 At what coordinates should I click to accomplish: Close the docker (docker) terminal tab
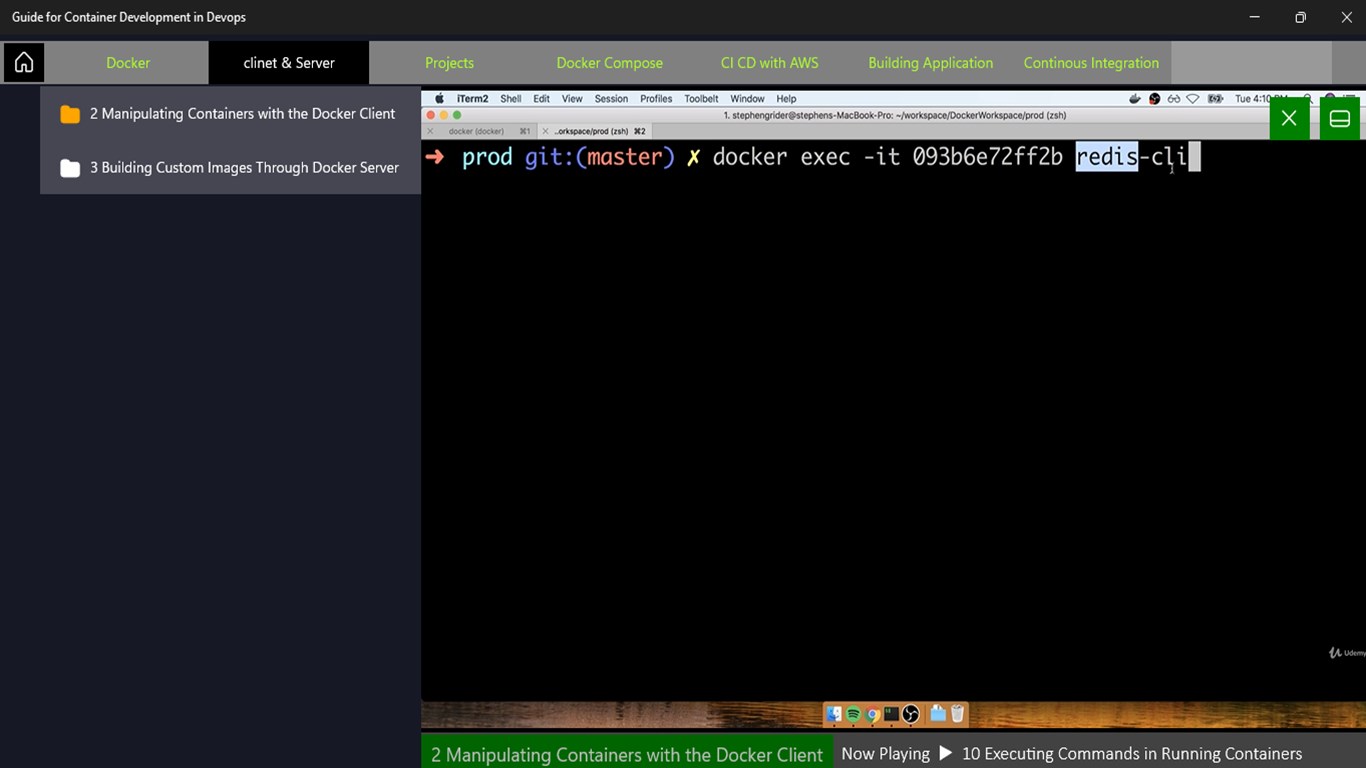[x=430, y=131]
